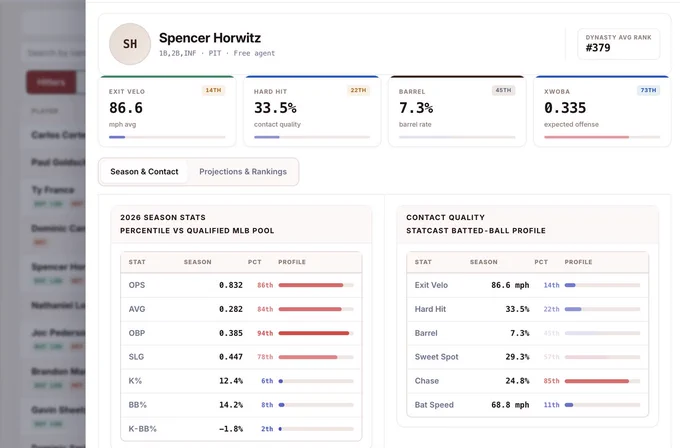Click the Chase percentile 85th
This screenshot has height=448, width=680.
coord(551,381)
